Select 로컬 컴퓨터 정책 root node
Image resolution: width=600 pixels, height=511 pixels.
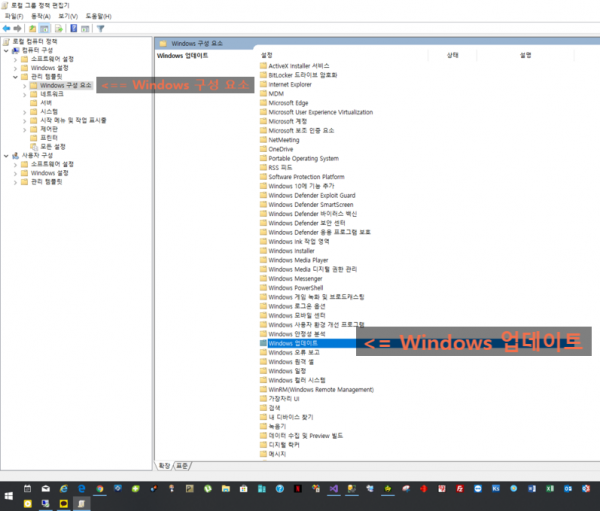point(35,41)
